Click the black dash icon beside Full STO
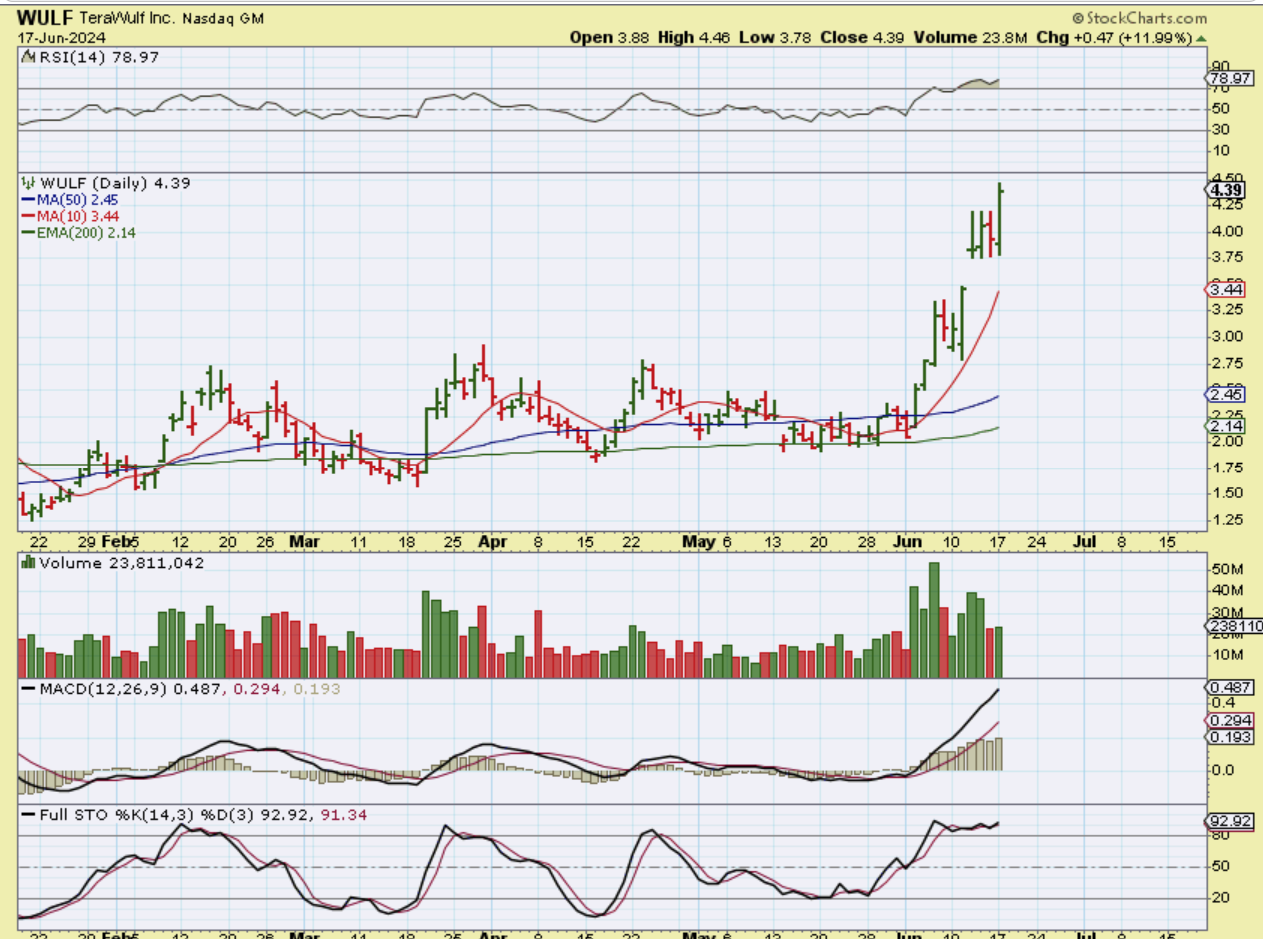Image resolution: width=1263 pixels, height=939 pixels. (27, 815)
